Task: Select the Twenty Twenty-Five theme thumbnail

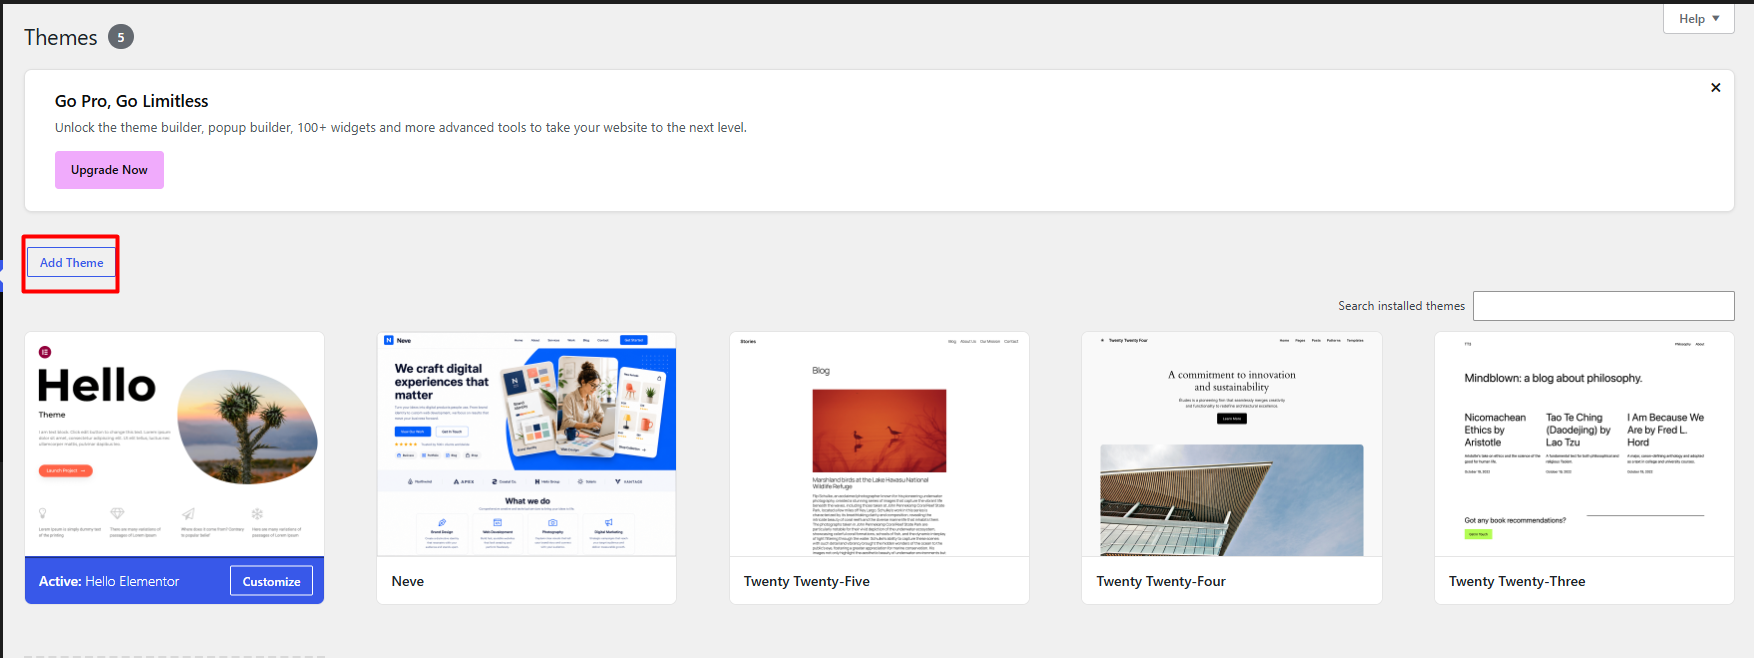Action: (879, 444)
